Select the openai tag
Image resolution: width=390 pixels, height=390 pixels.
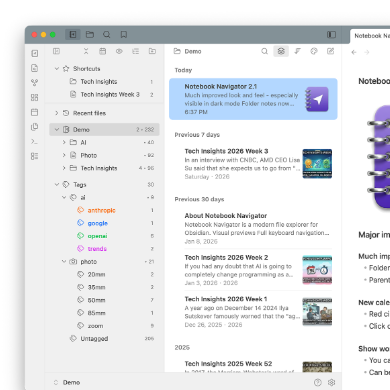point(104,236)
